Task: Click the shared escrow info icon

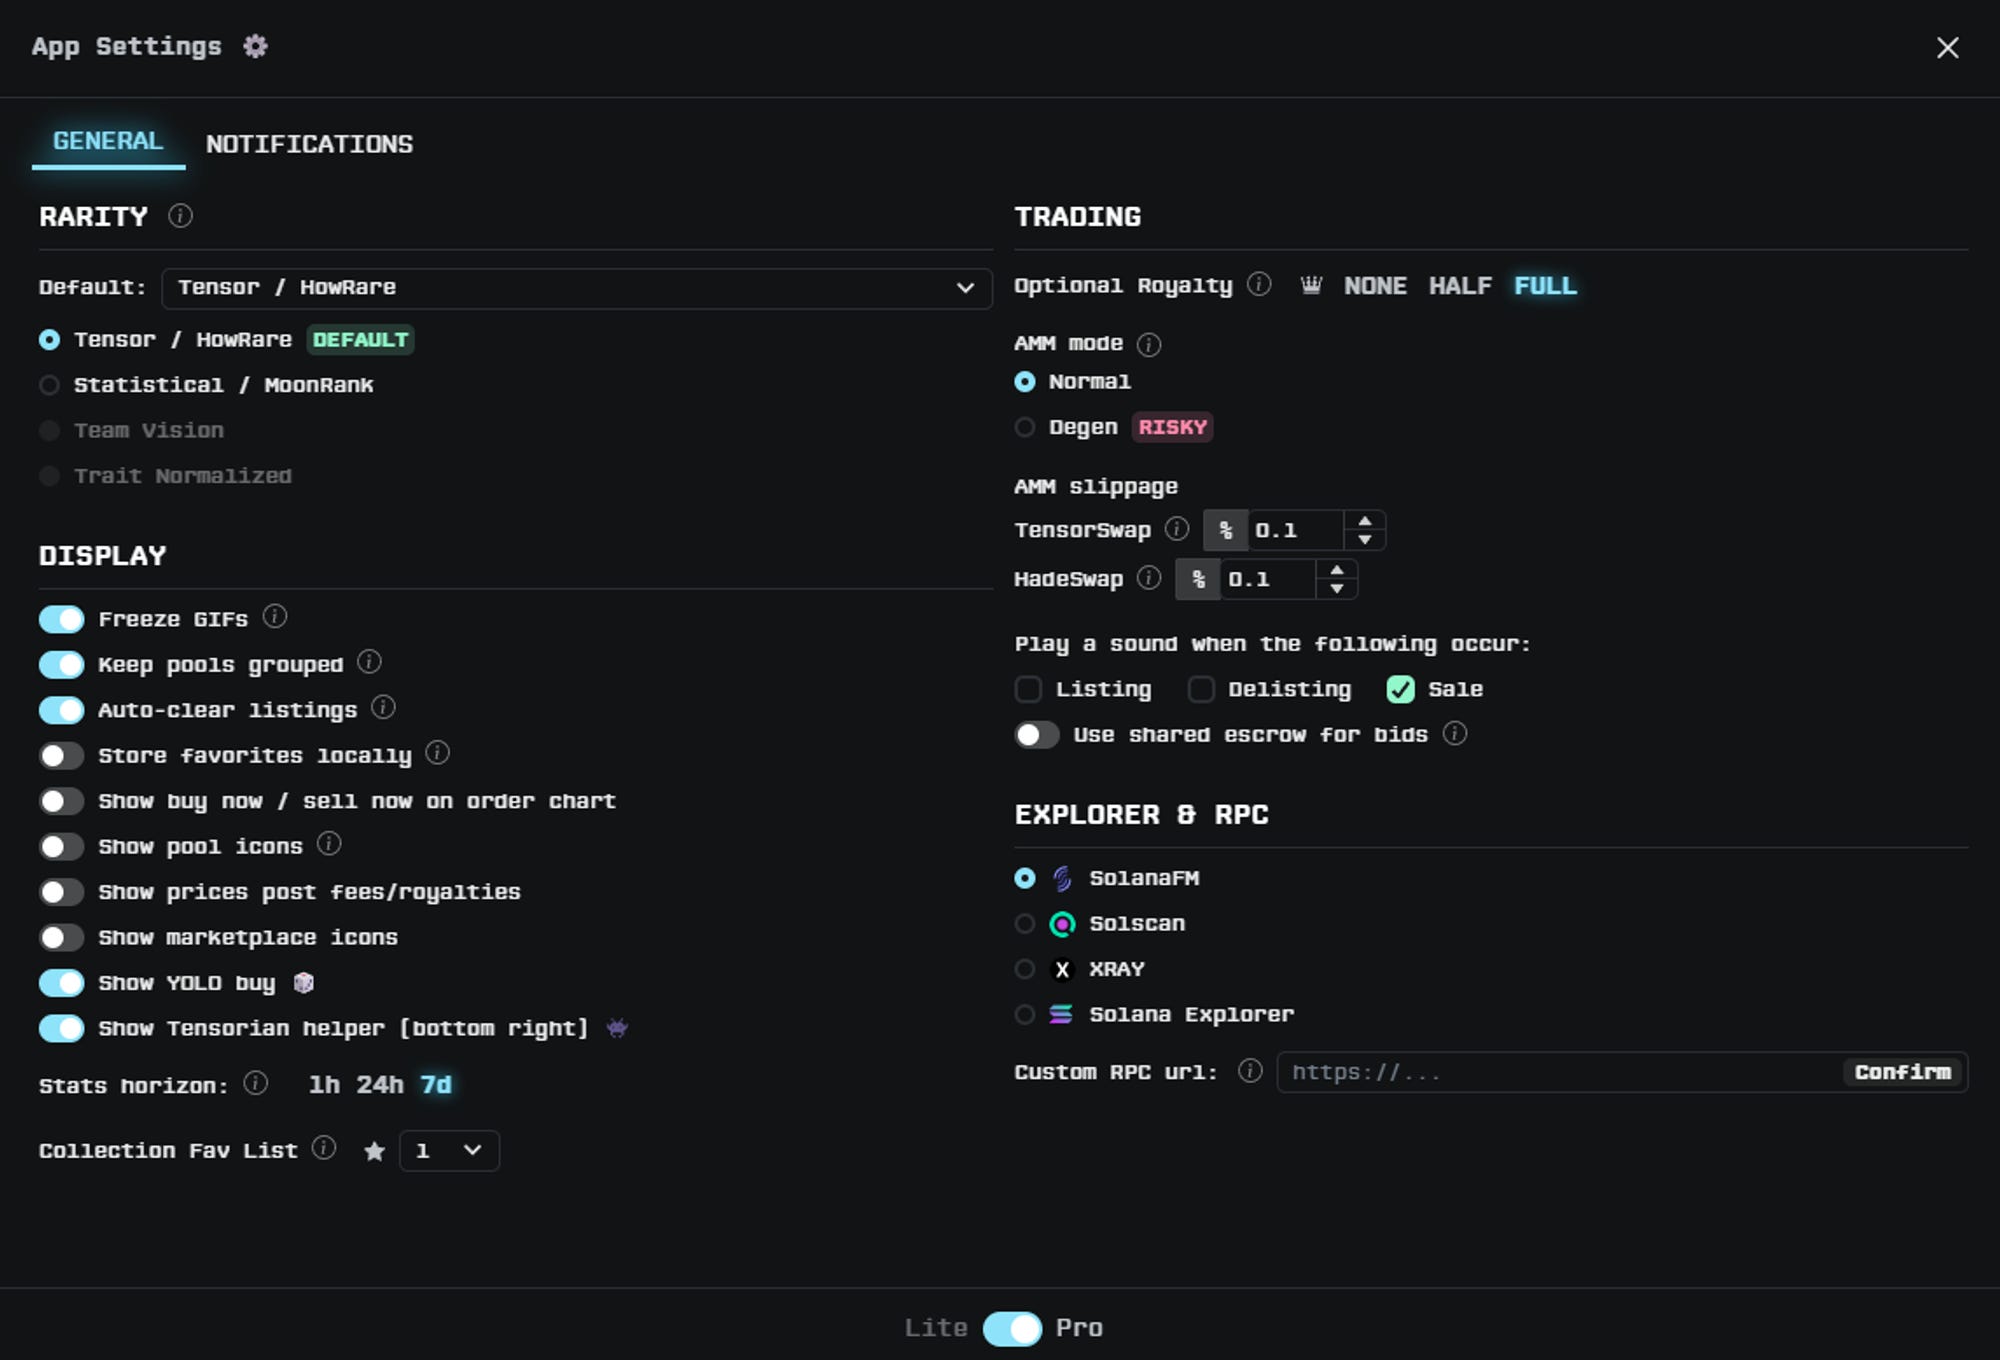Action: (1455, 734)
